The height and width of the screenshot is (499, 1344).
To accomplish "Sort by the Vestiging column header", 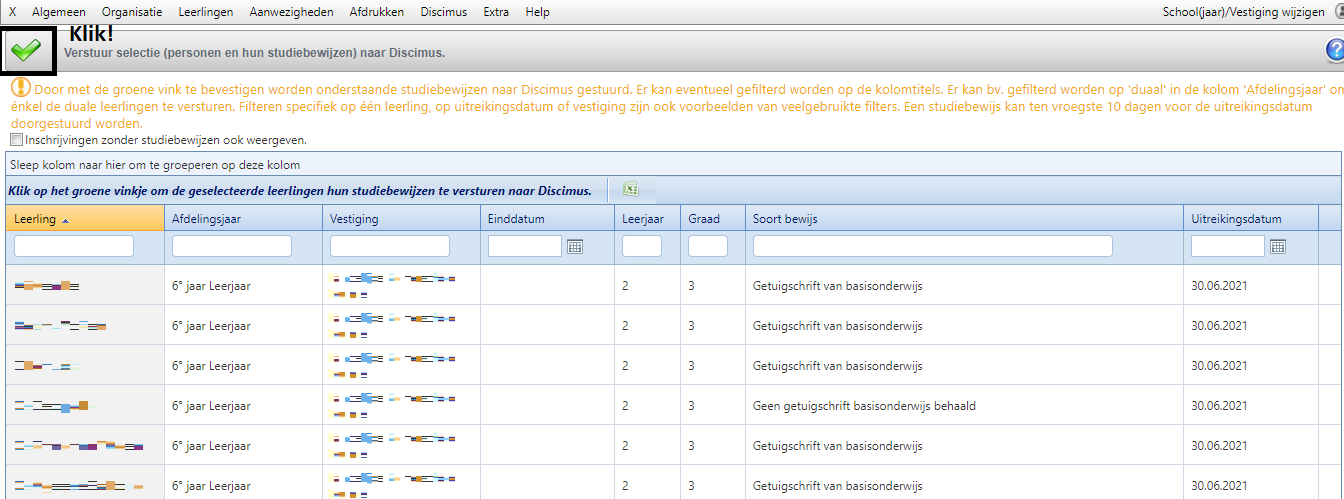I will click(x=401, y=219).
